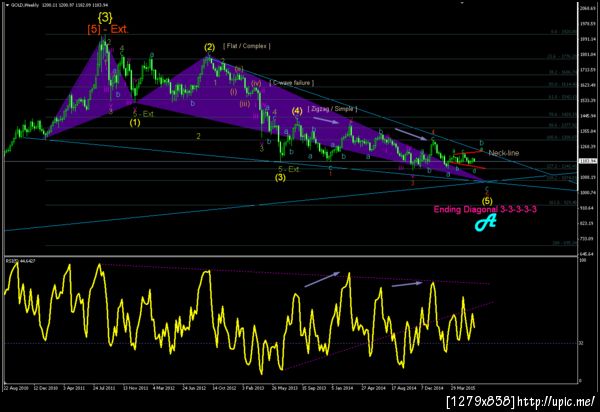Click the lilac arrow above the RSI peak
600x412 pixels.
tap(322, 279)
